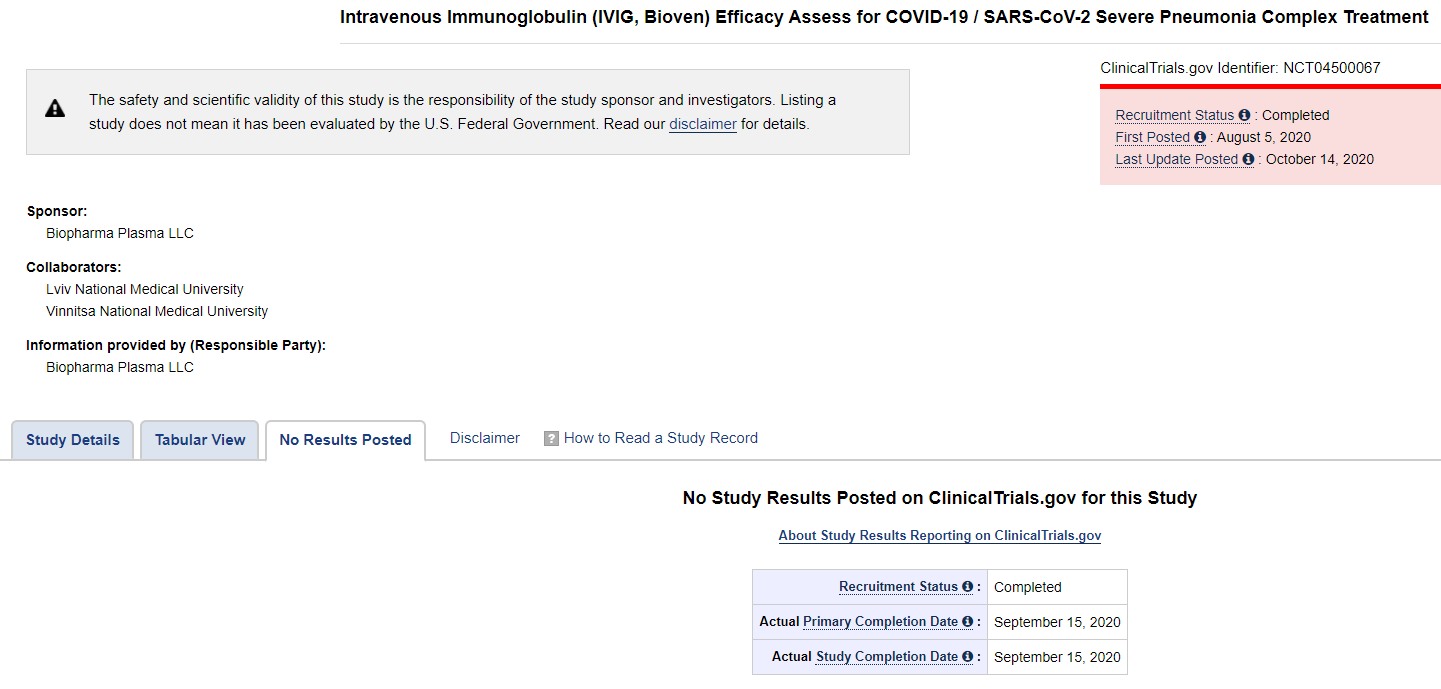Click question mark icon before How to Read
Screen dimensions: 1441x689
(551, 438)
